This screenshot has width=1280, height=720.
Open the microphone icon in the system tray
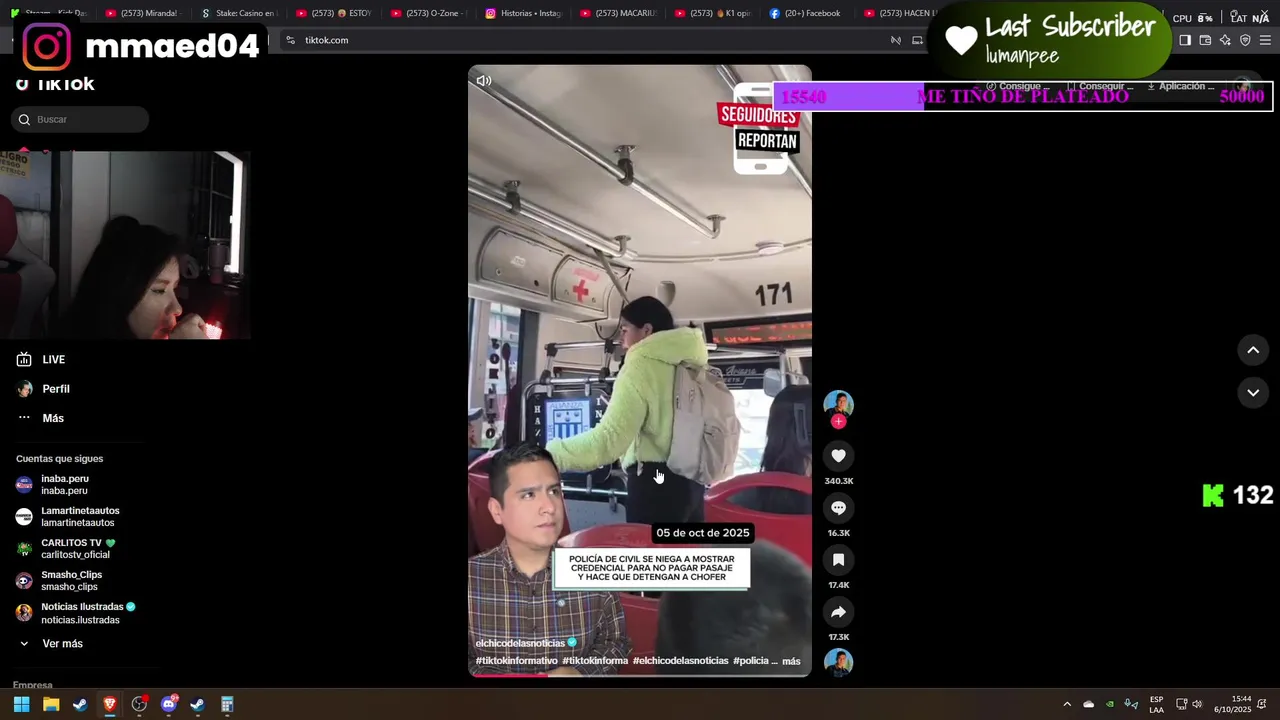[x=1131, y=705]
